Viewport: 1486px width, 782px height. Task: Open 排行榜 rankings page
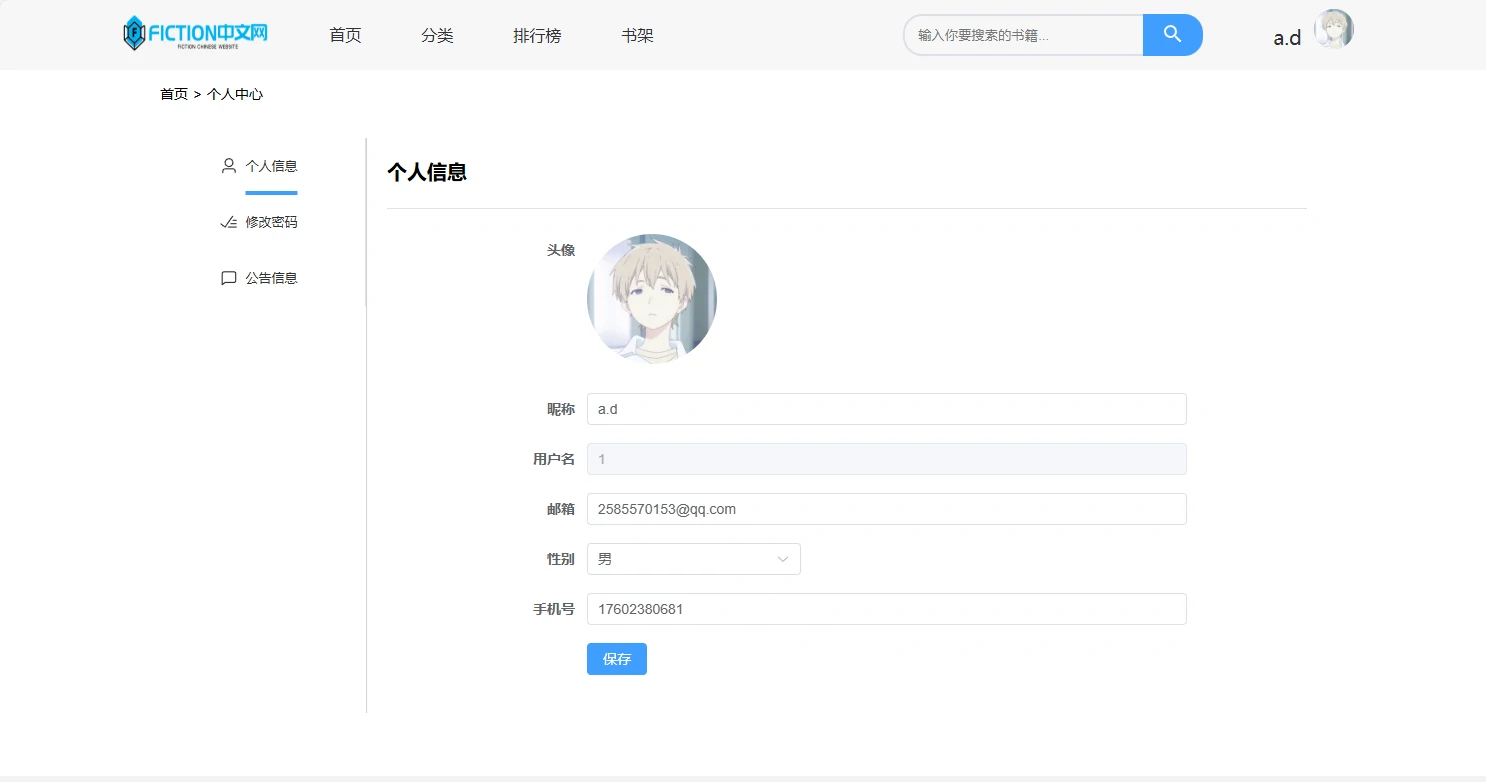pyautogui.click(x=537, y=35)
